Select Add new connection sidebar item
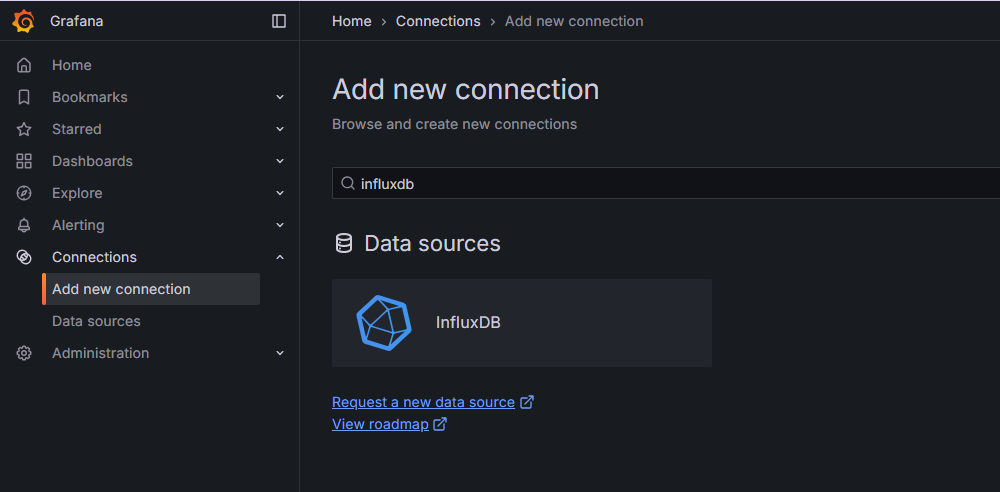The height and width of the screenshot is (492, 1000). click(x=151, y=289)
